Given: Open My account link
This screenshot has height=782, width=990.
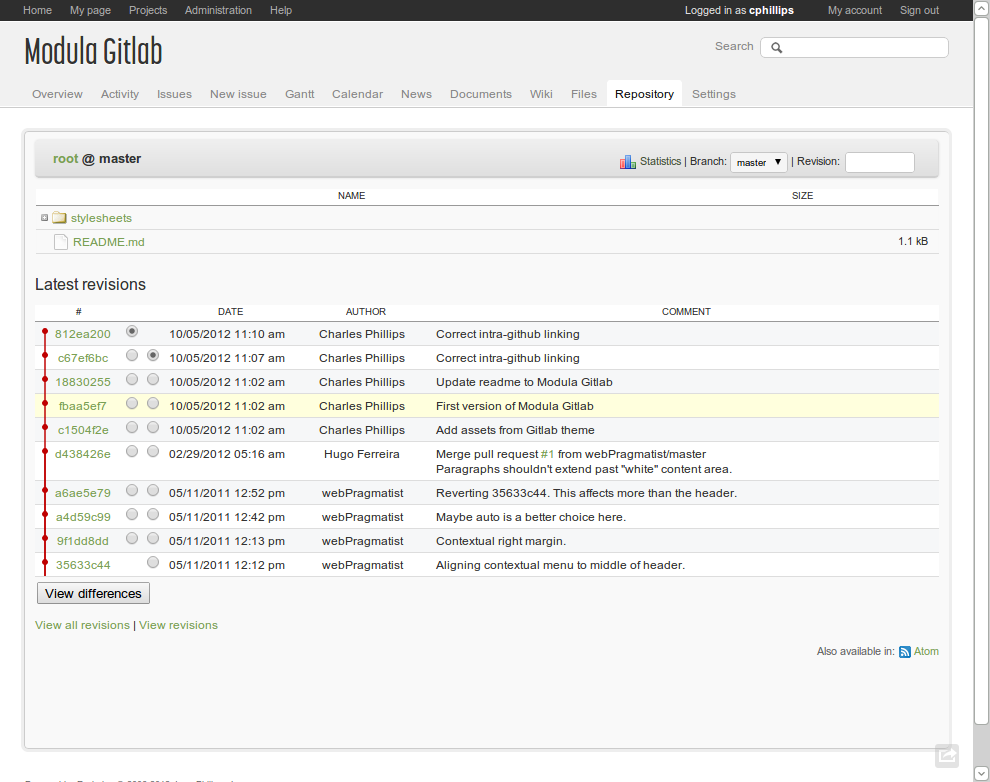Looking at the screenshot, I should tap(855, 10).
